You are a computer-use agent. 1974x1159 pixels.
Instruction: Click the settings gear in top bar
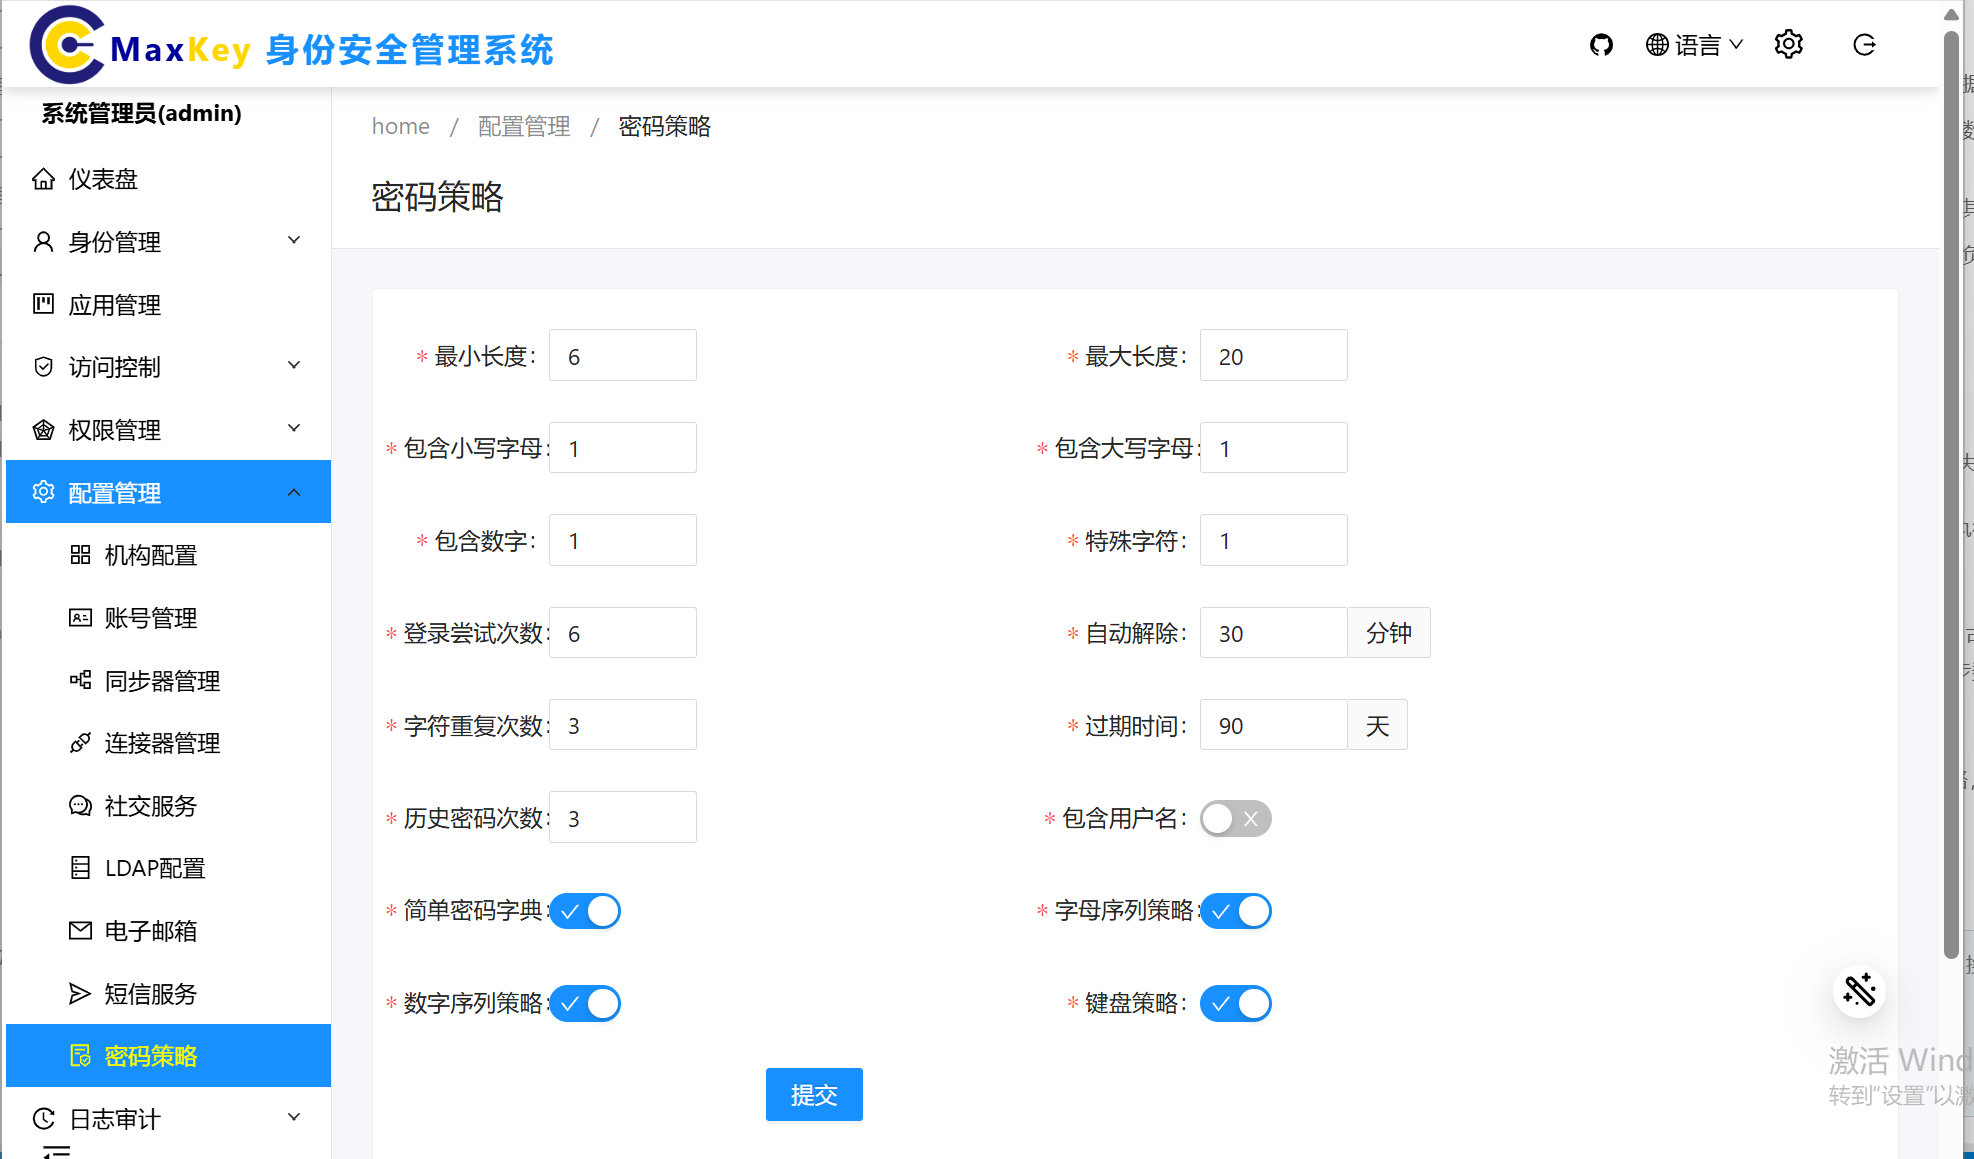coord(1789,44)
